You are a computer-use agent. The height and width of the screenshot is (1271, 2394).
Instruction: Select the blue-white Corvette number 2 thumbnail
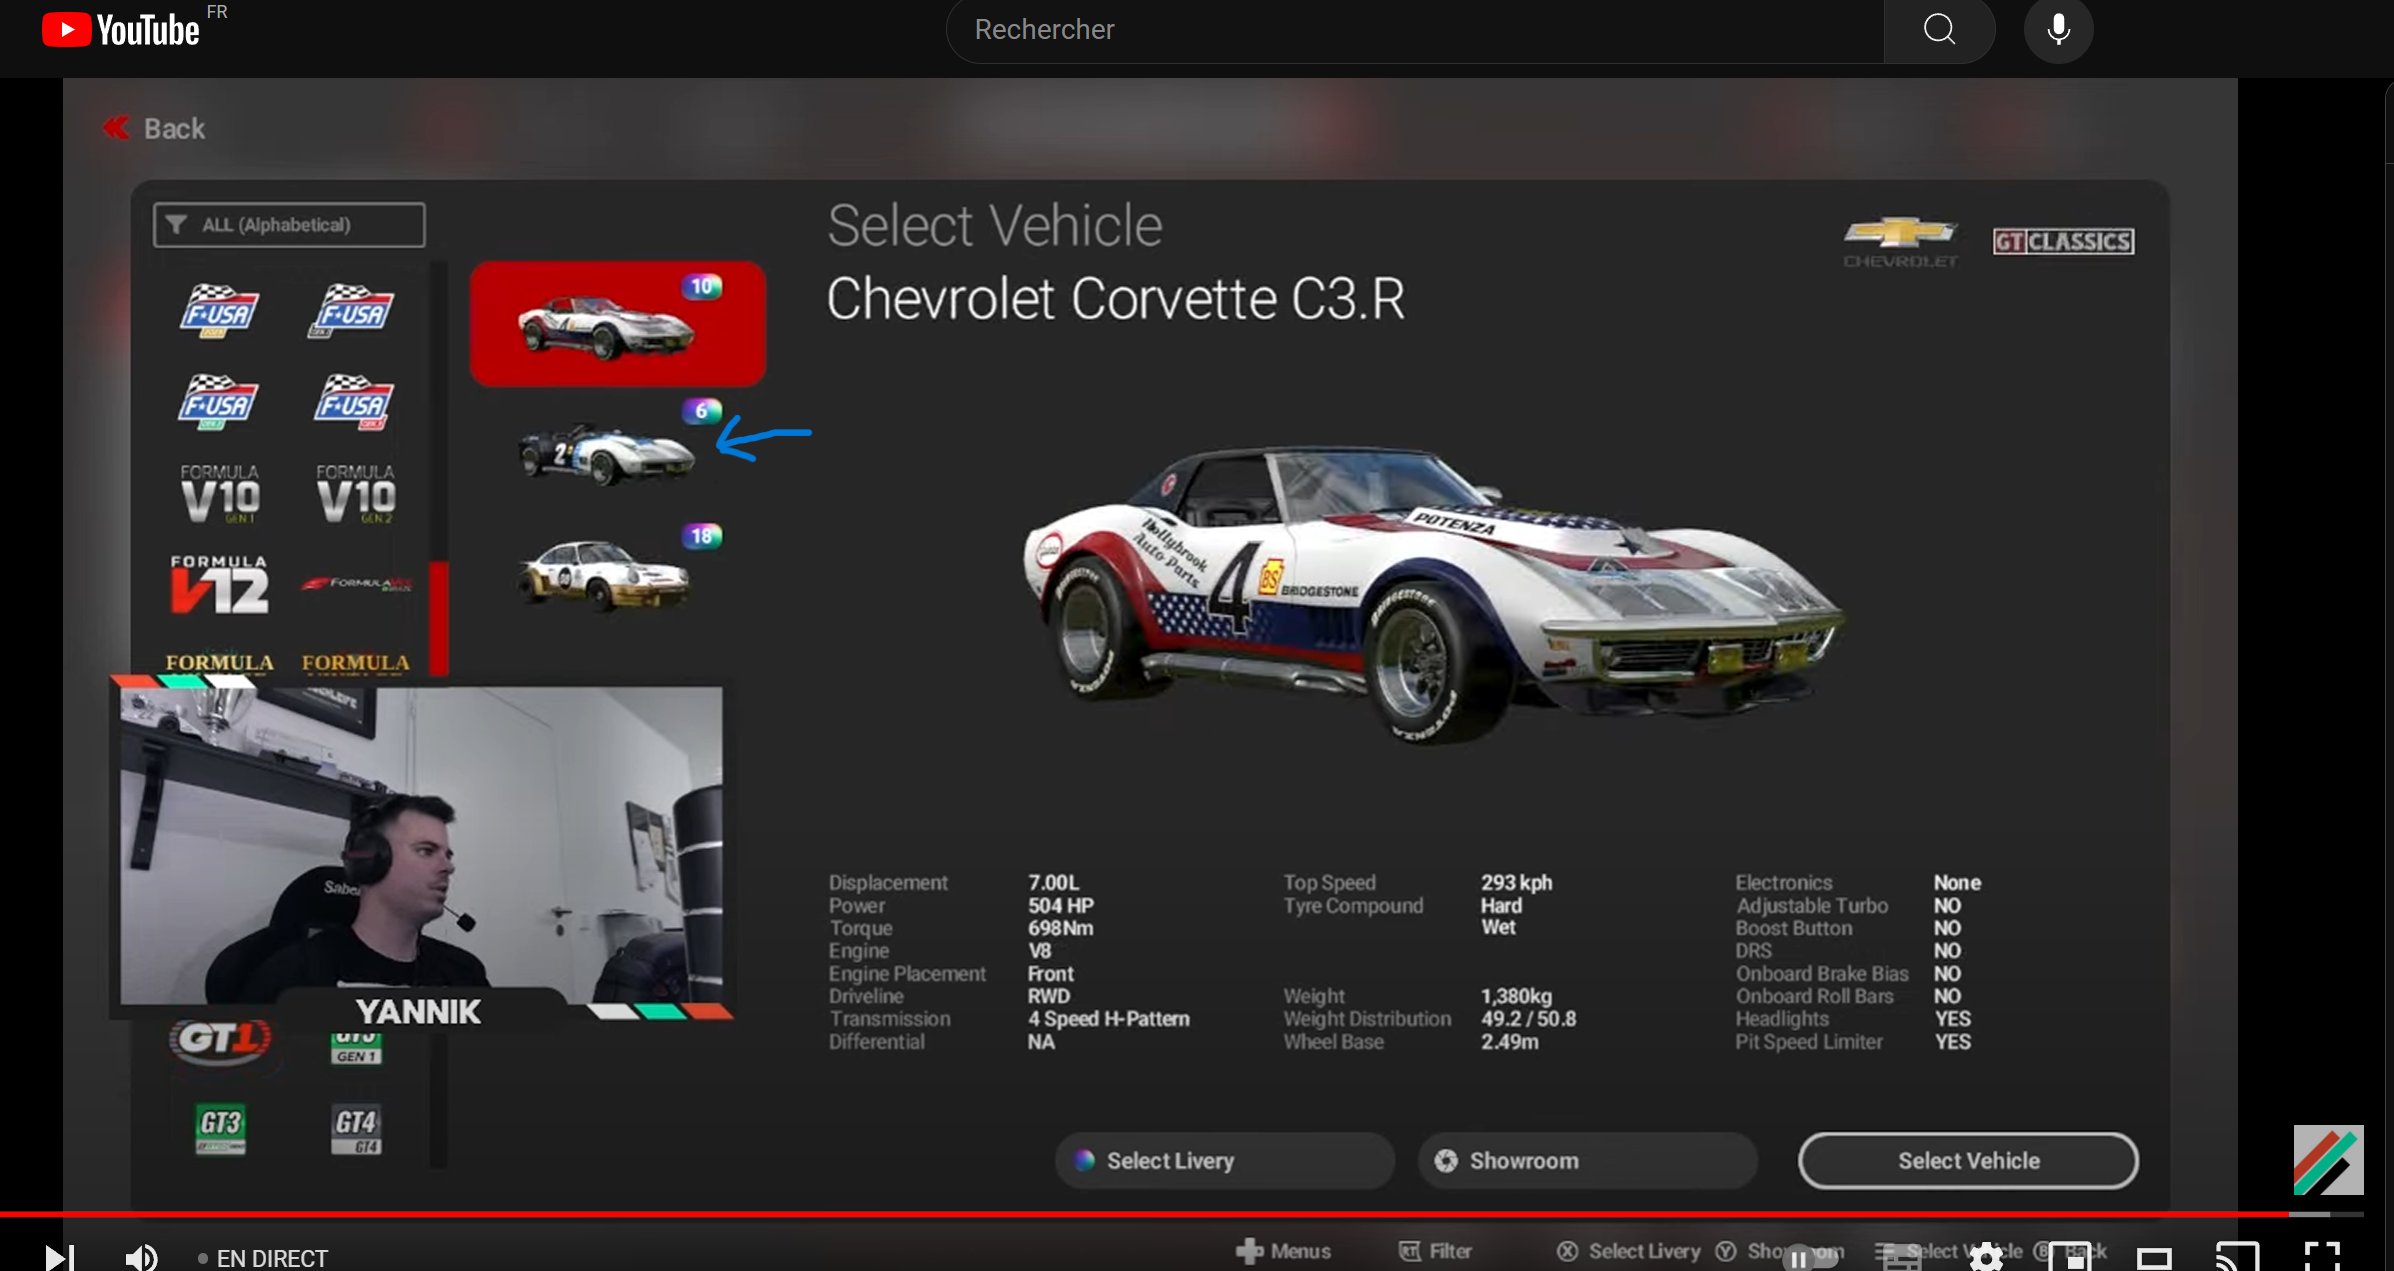tap(606, 453)
